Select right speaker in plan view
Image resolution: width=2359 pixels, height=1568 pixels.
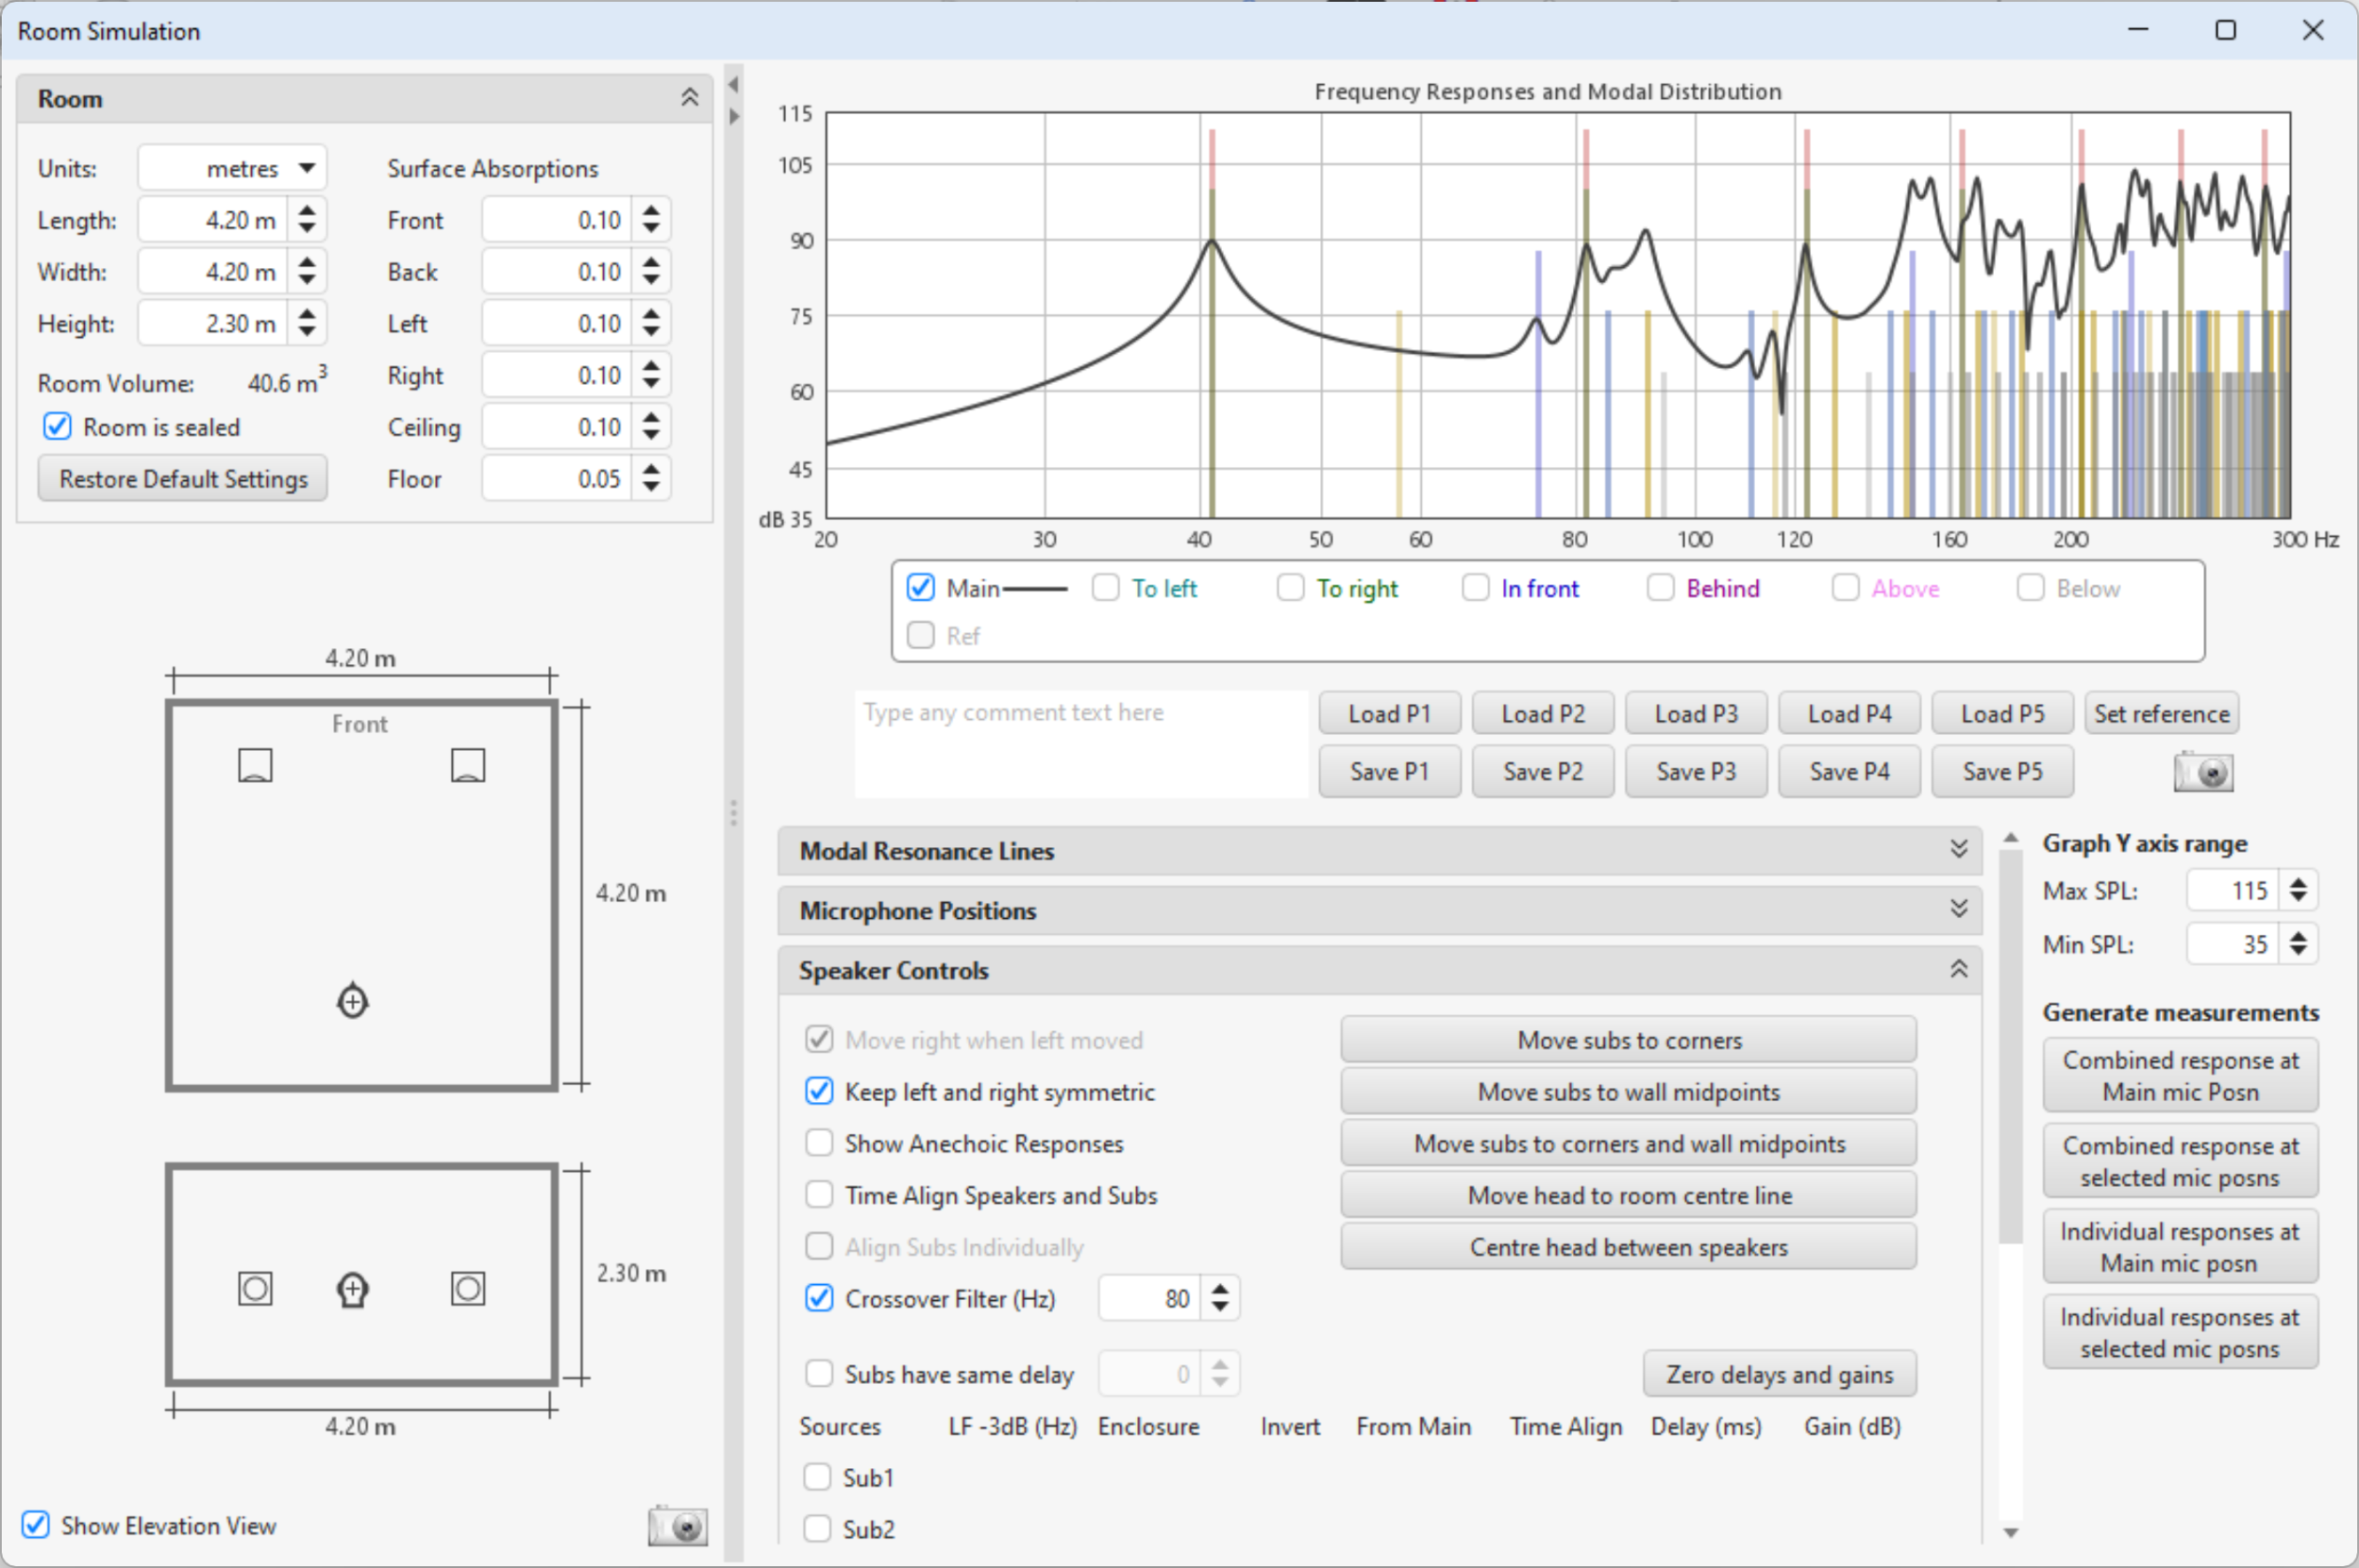pos(468,765)
